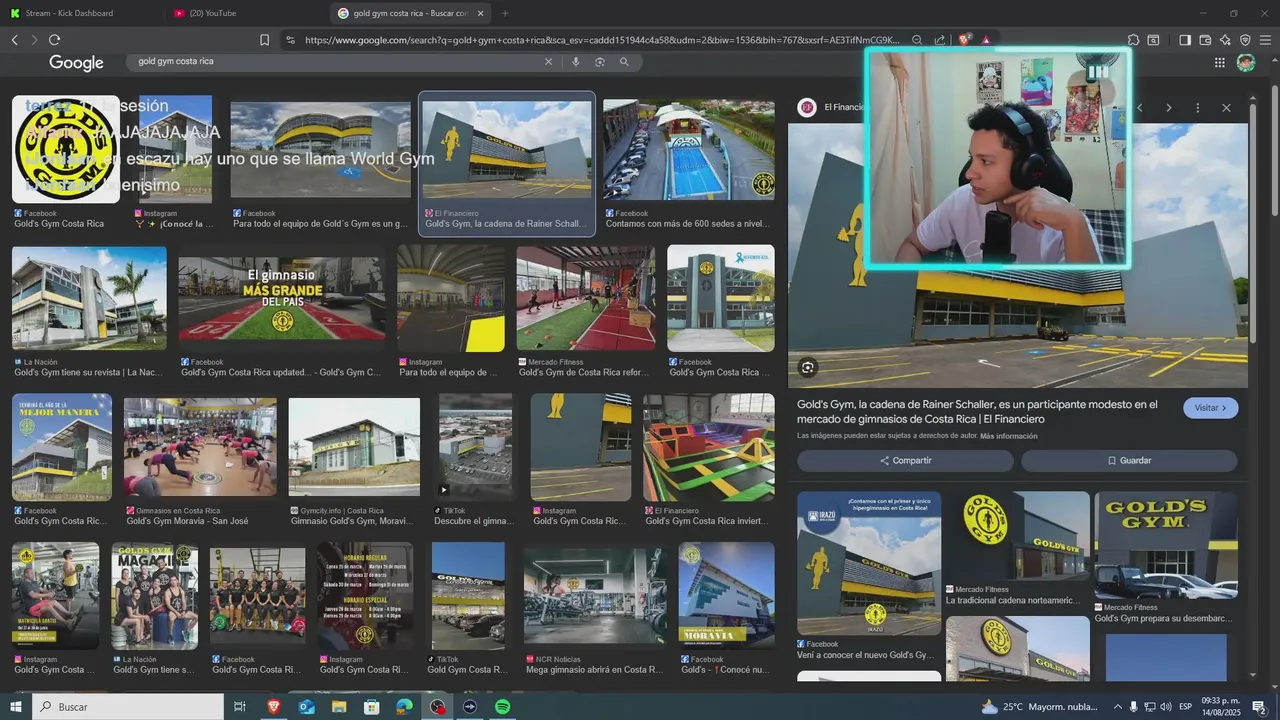The image size is (1280, 720).
Task: Open related 'Vení a conocer el nuevo Gold's Gy...' image
Action: [x=869, y=563]
